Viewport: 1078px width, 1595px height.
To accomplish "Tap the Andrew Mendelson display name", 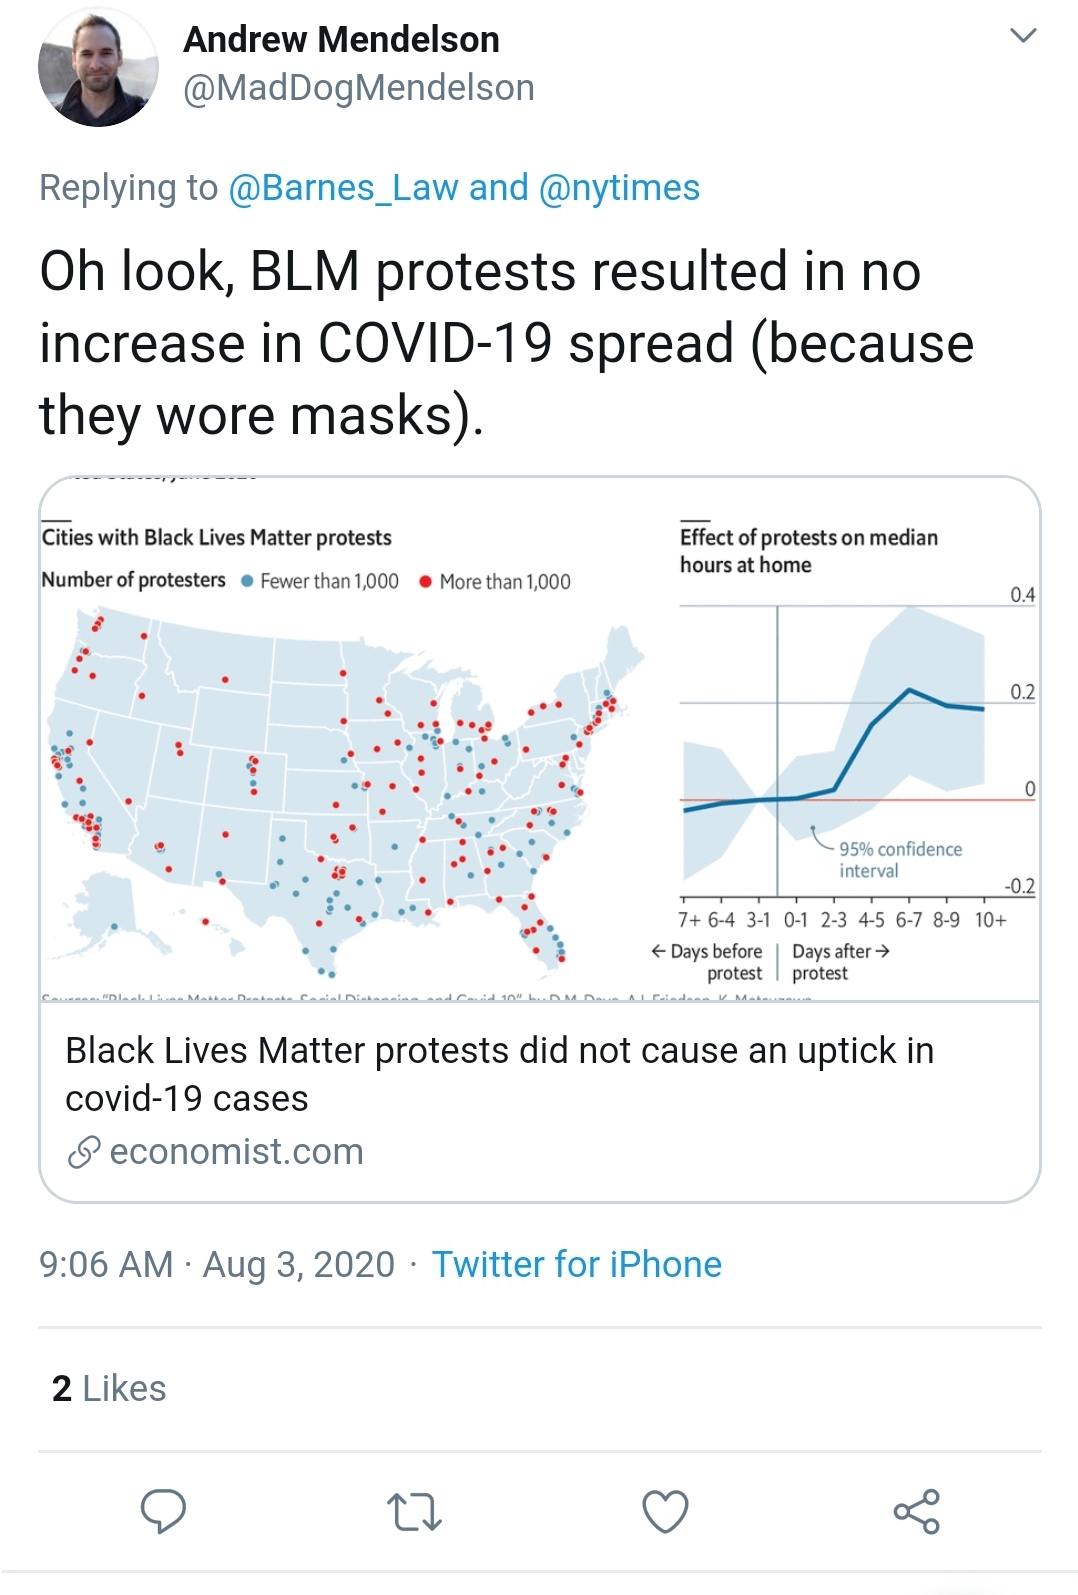I will click(342, 40).
